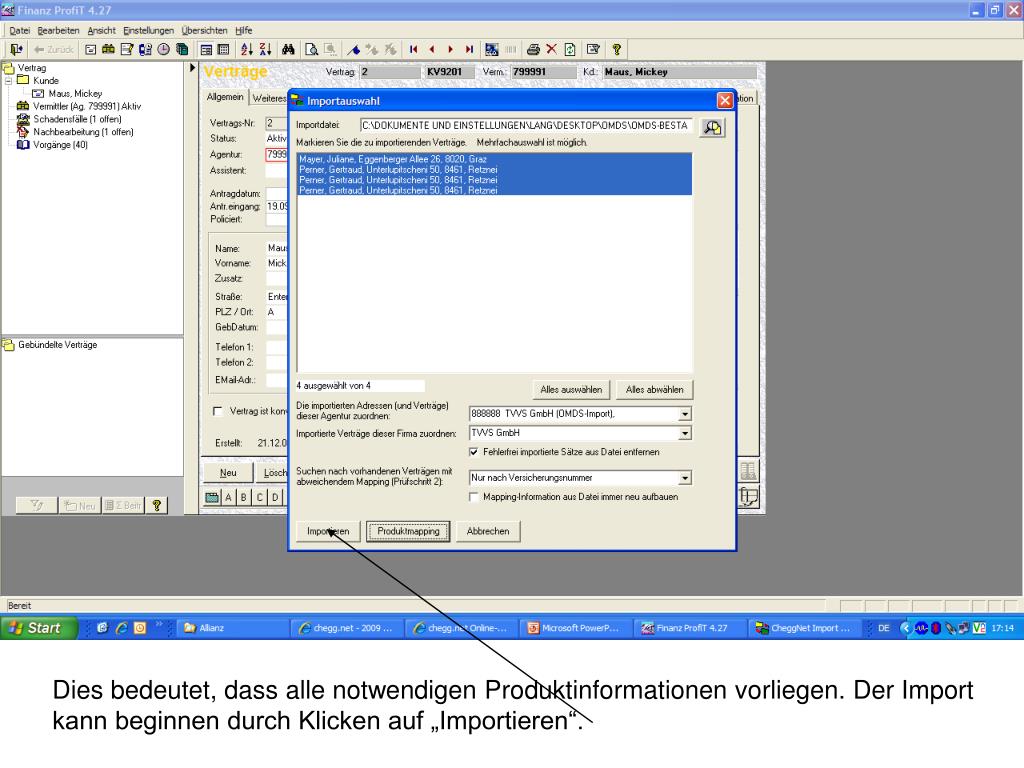Image resolution: width=1024 pixels, height=768 pixels.
Task: Select 'Schadensfälle (1 offen)' tree item
Action: coord(77,120)
